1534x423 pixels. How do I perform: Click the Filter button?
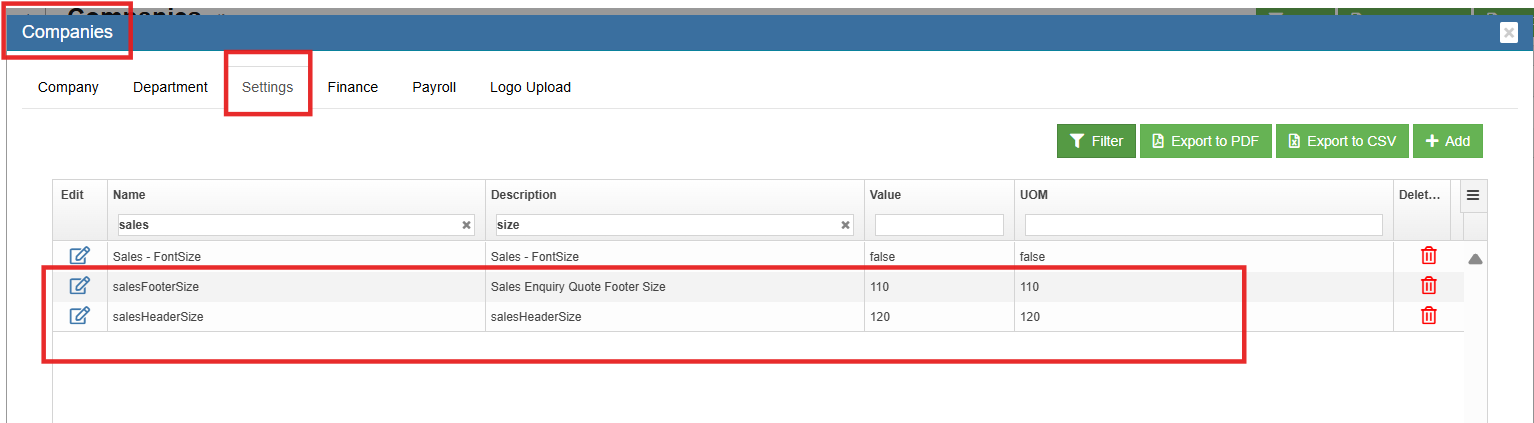[x=1096, y=141]
